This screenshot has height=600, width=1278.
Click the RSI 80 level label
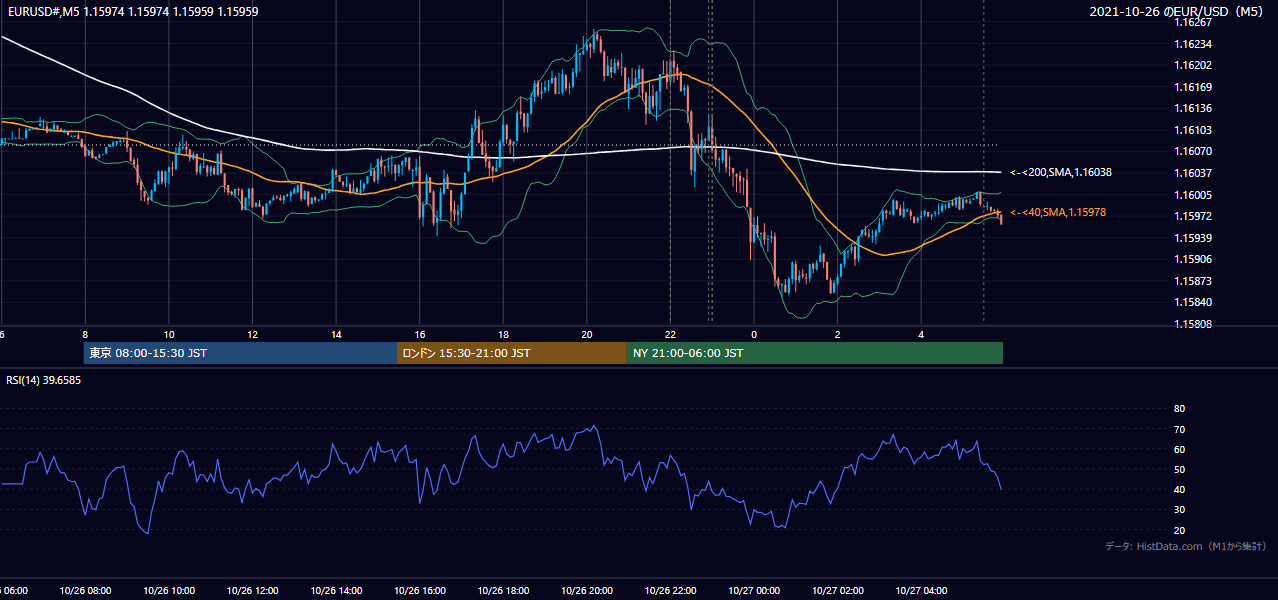pyautogui.click(x=1179, y=409)
